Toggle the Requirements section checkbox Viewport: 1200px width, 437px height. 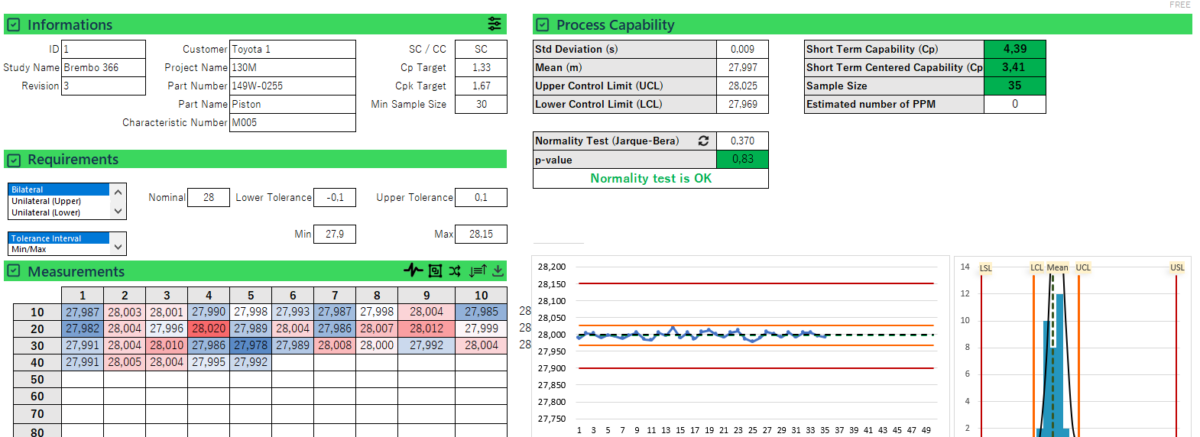pos(15,160)
